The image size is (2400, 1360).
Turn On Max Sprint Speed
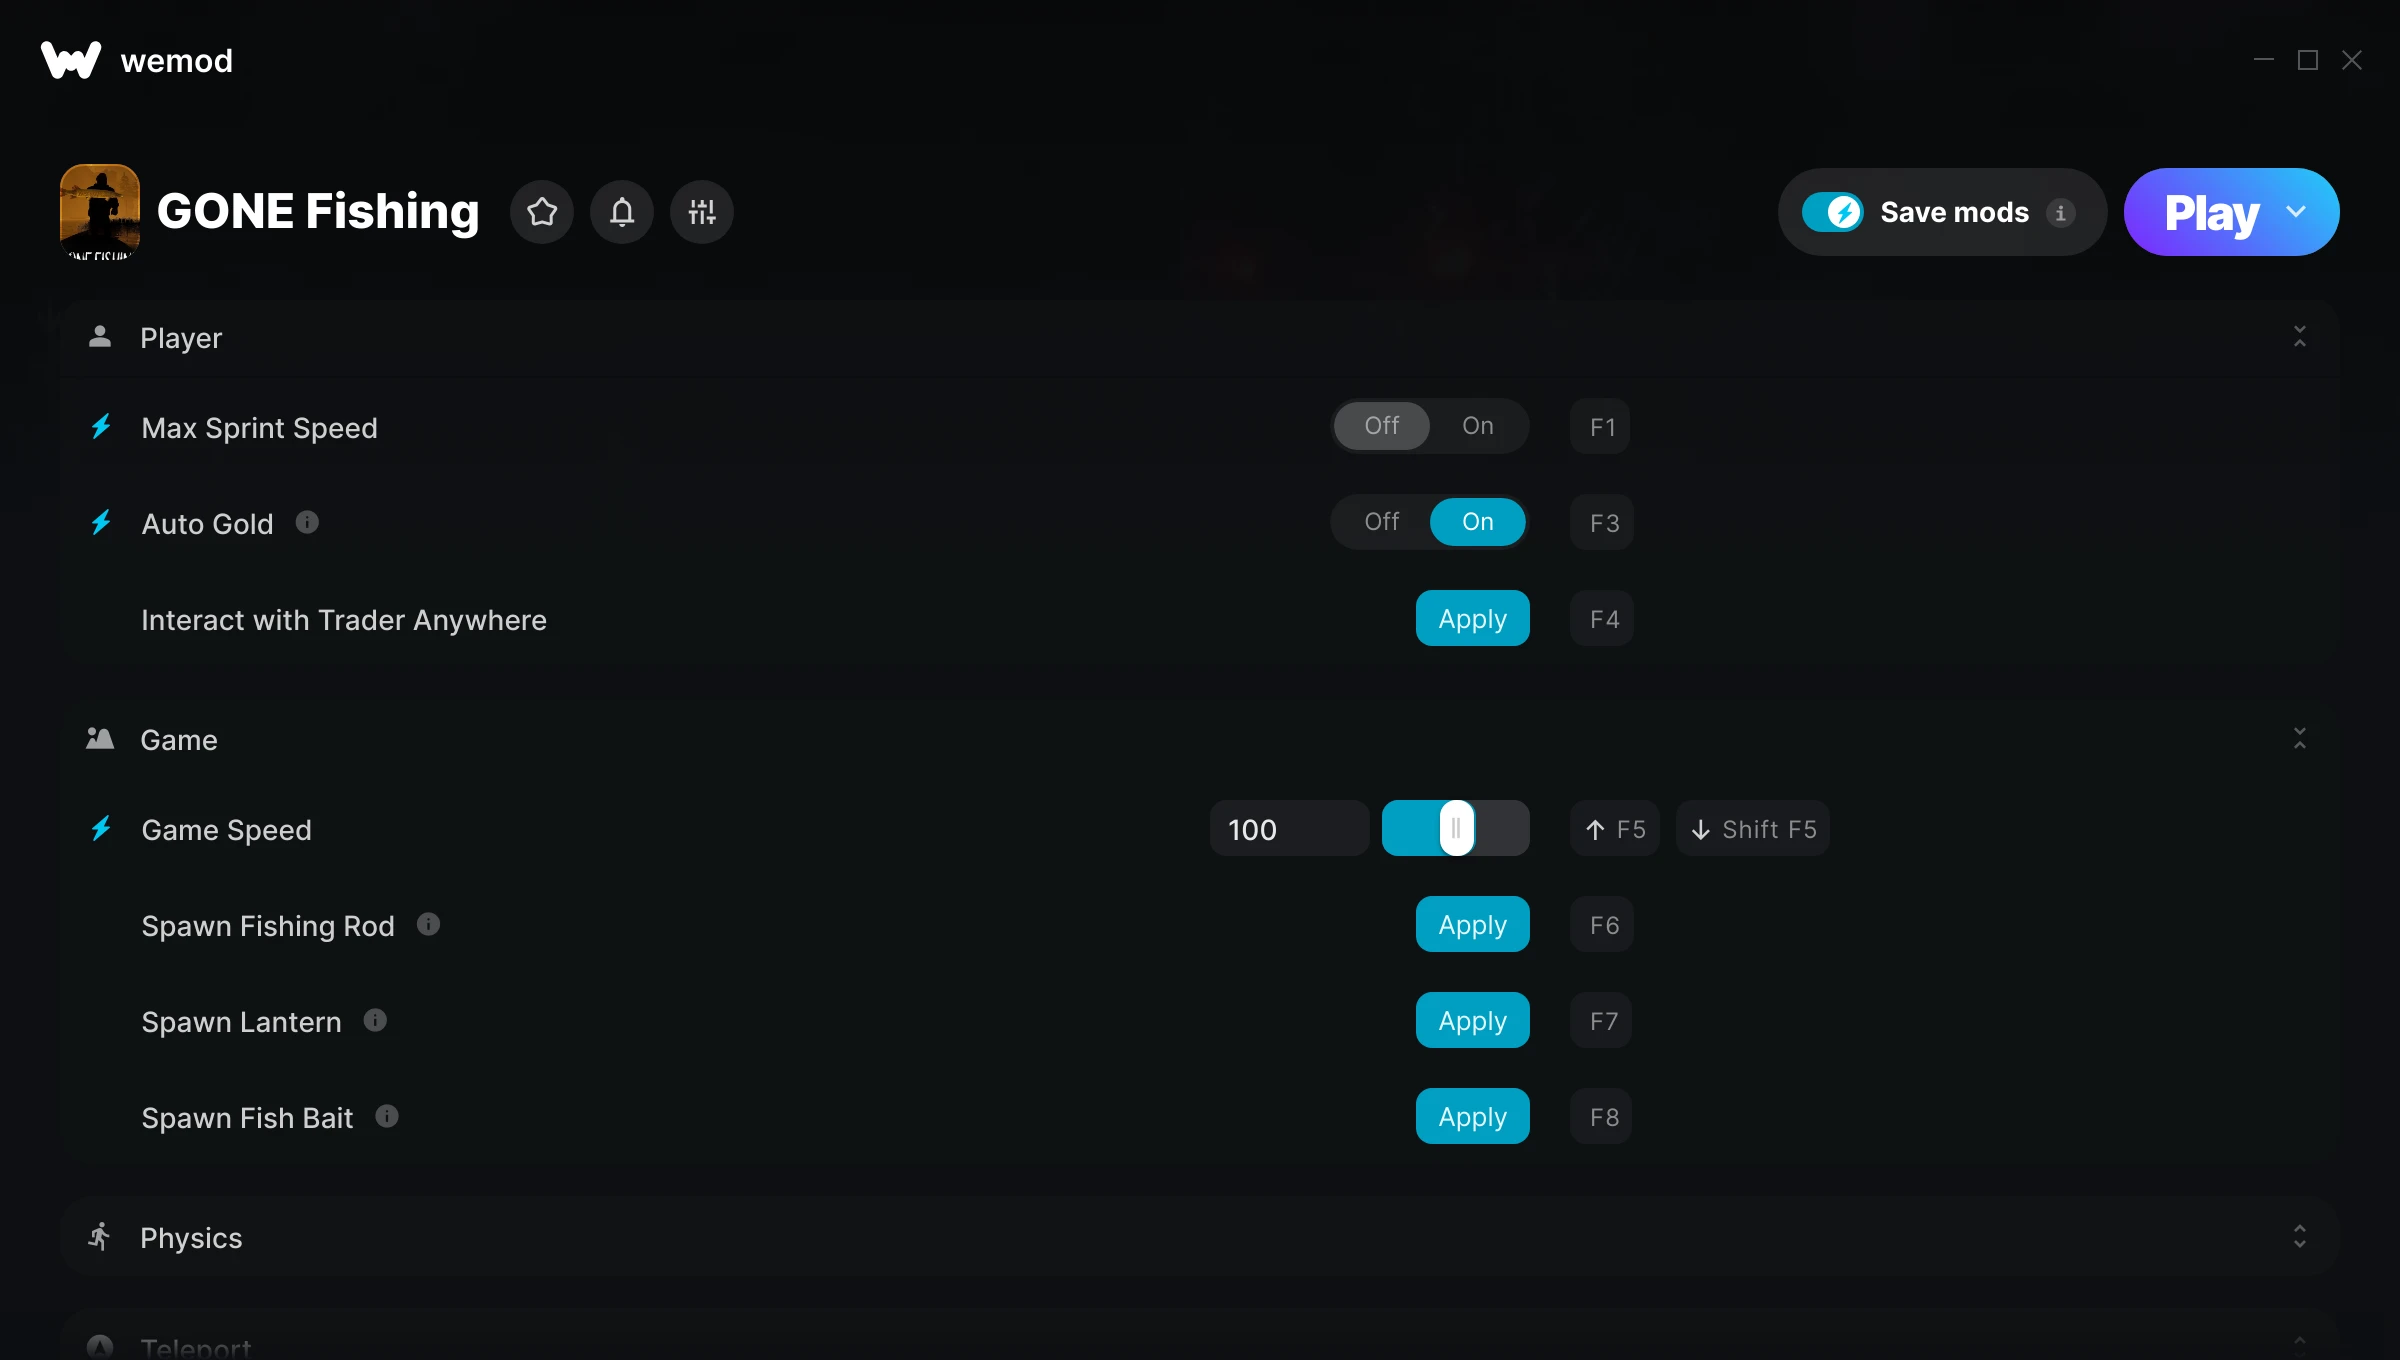click(x=1478, y=426)
